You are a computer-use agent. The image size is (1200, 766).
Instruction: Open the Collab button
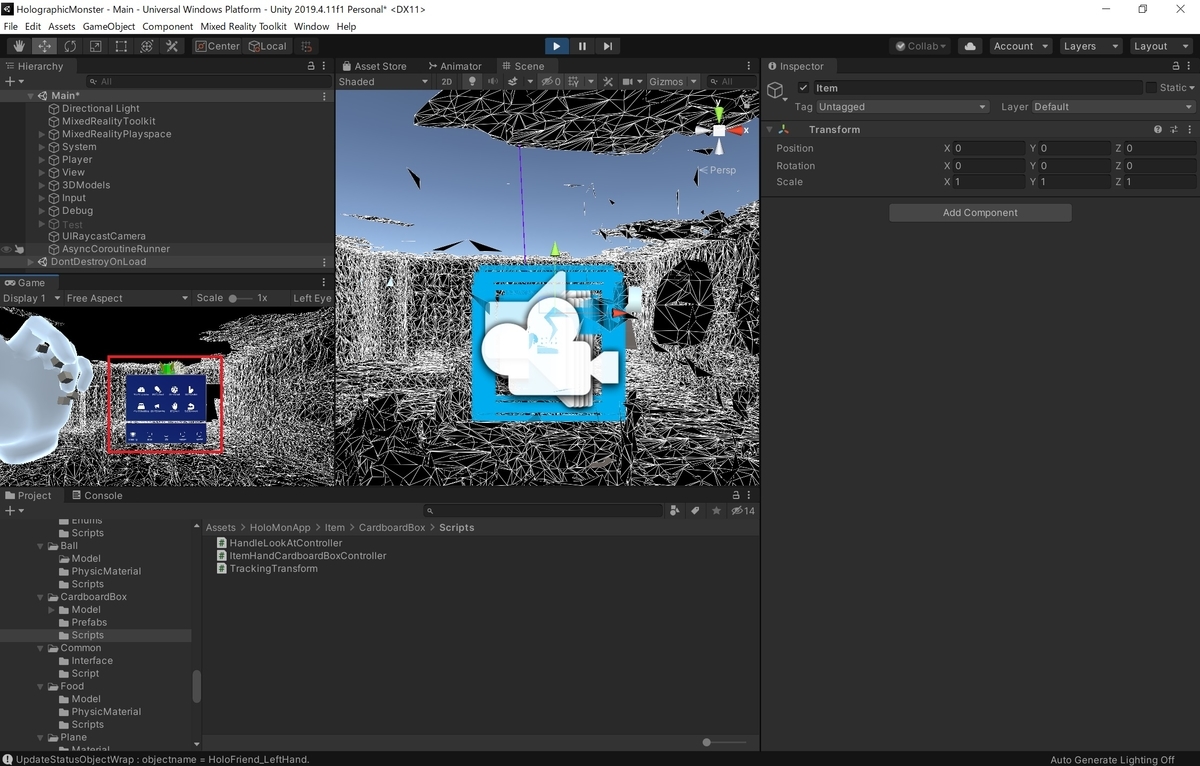coord(922,46)
